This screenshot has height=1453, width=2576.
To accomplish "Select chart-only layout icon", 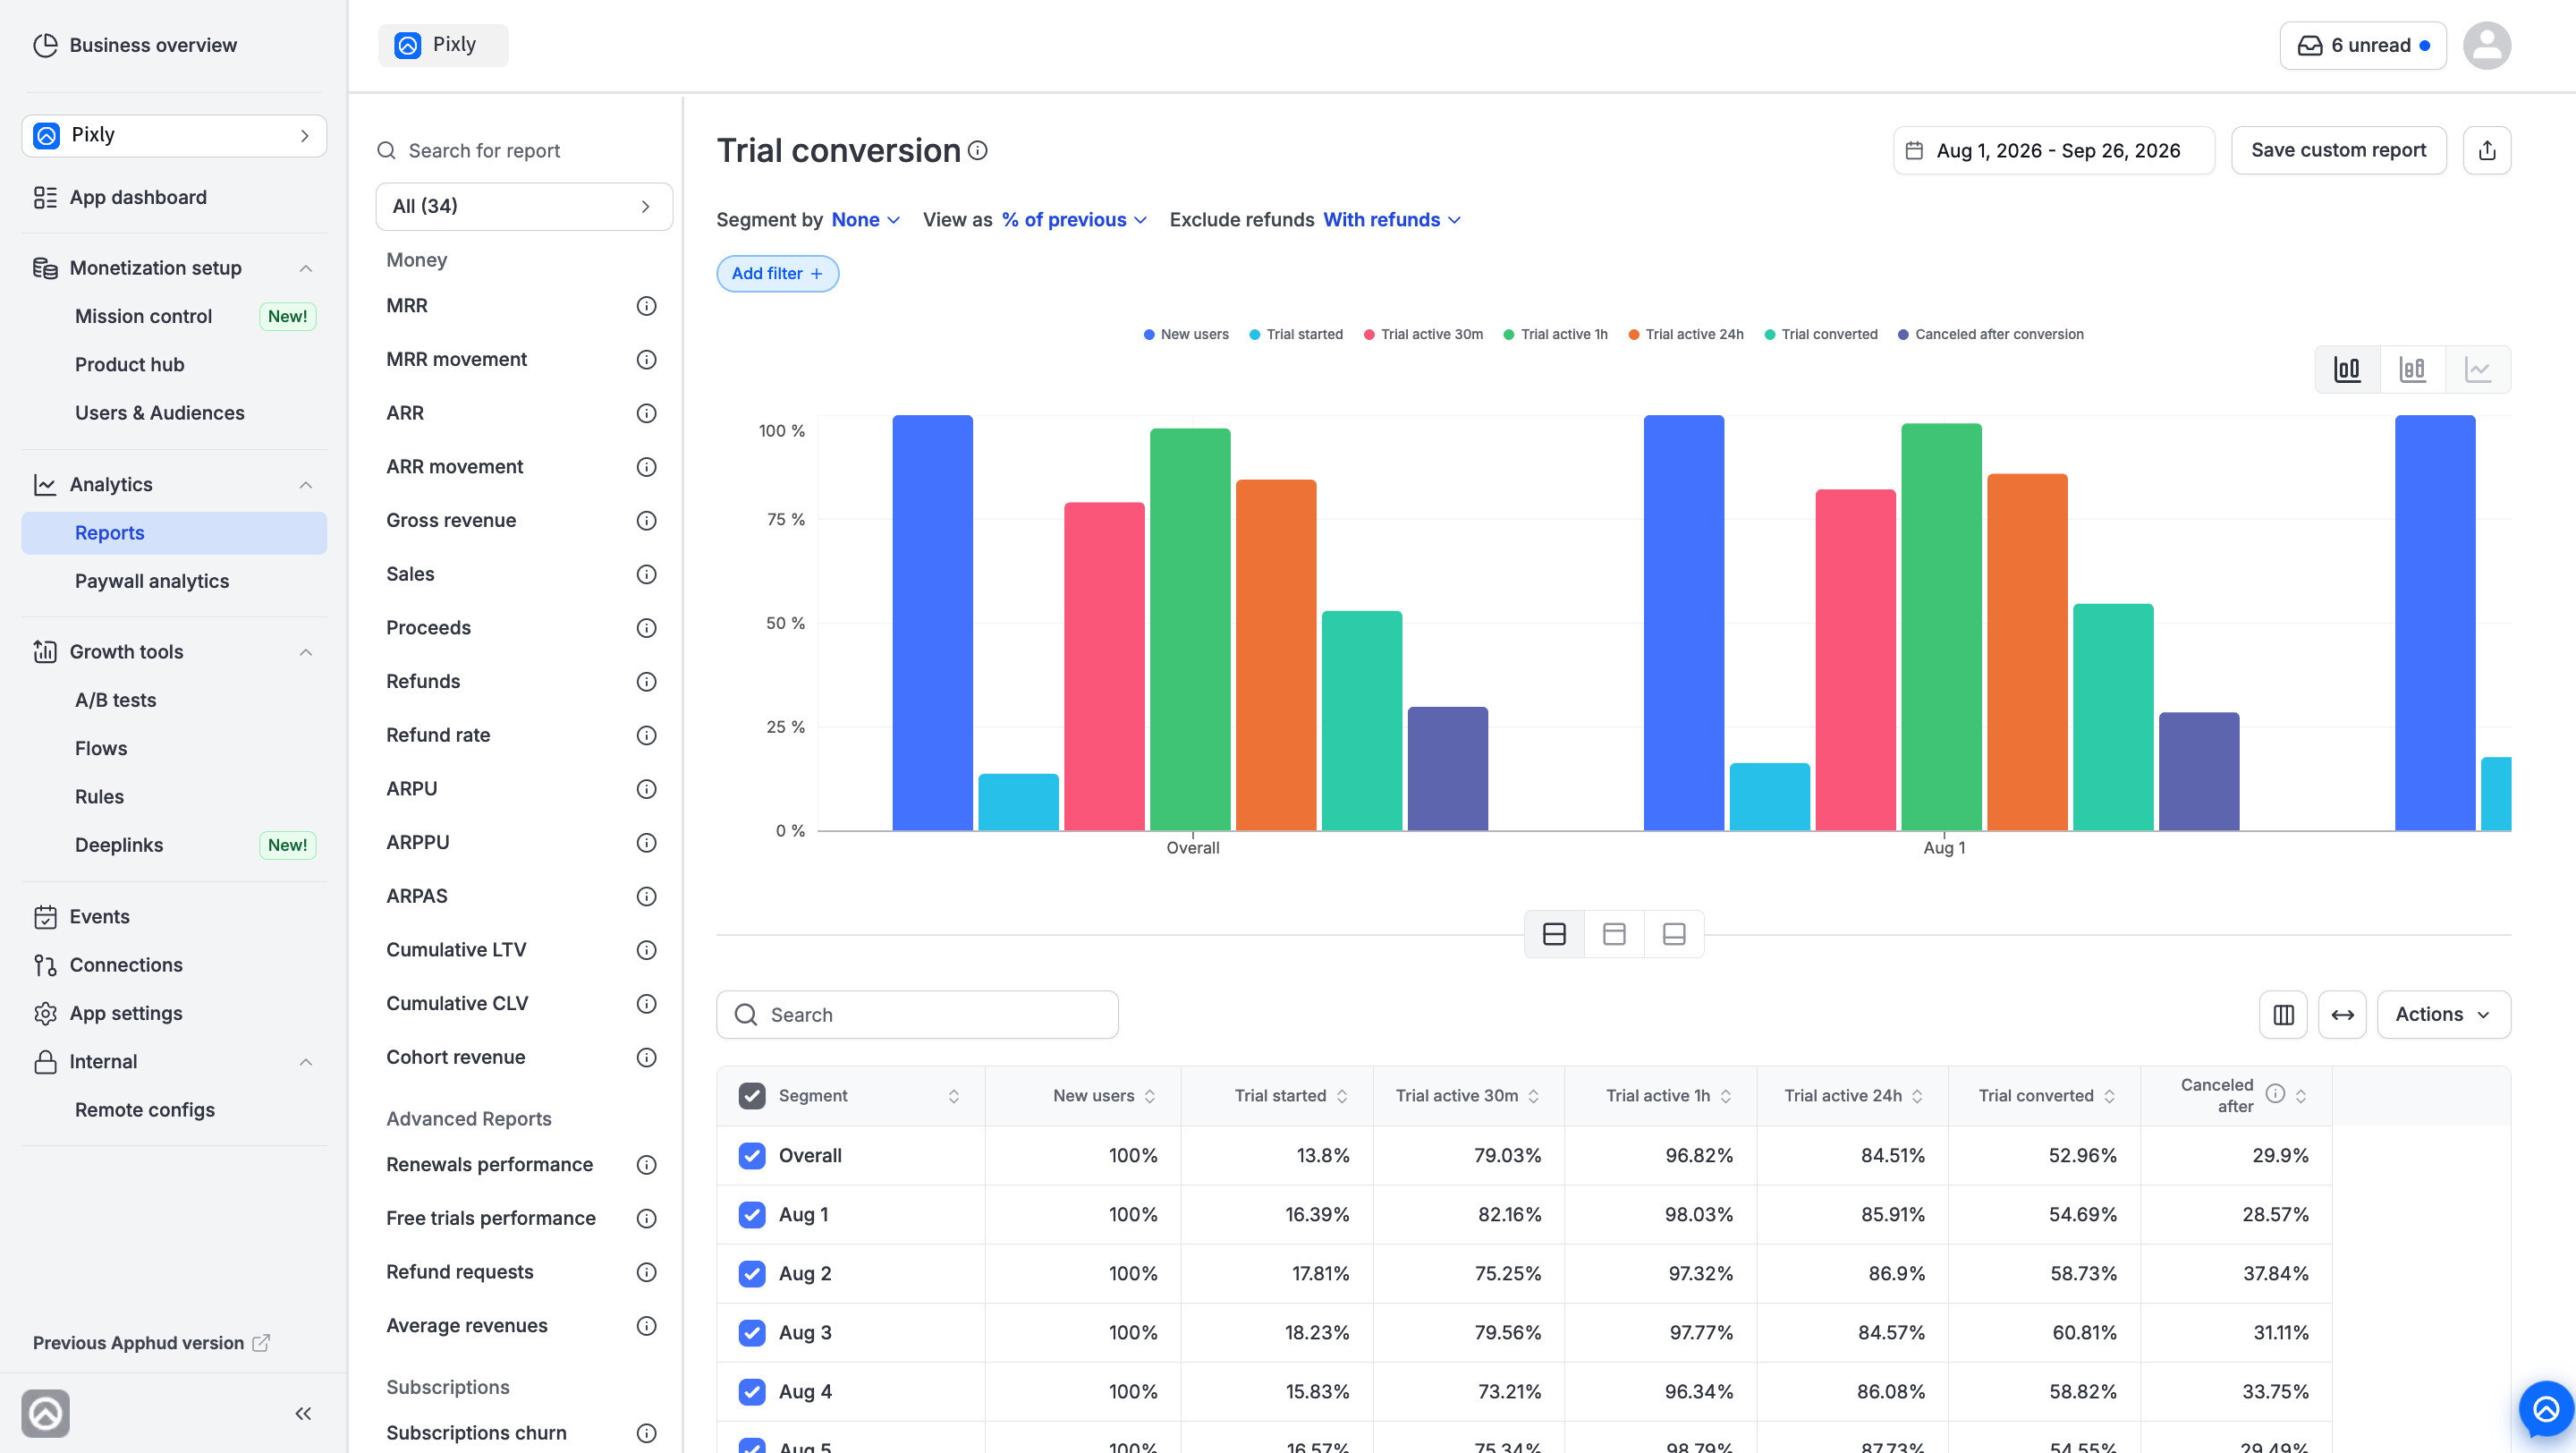I will coord(1614,934).
